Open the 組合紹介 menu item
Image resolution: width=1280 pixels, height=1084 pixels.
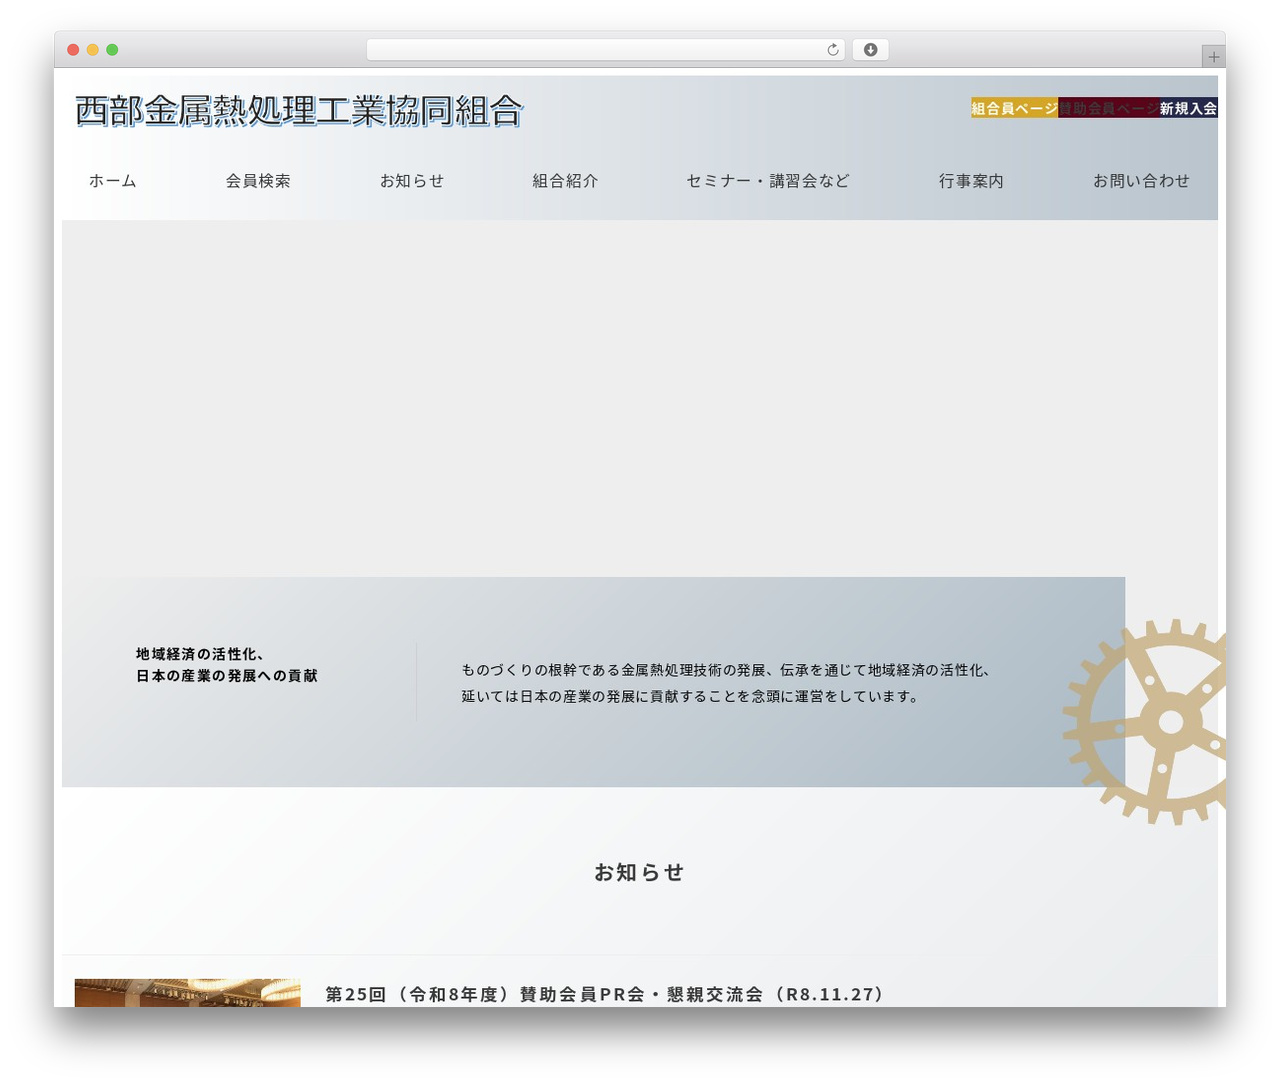(565, 181)
